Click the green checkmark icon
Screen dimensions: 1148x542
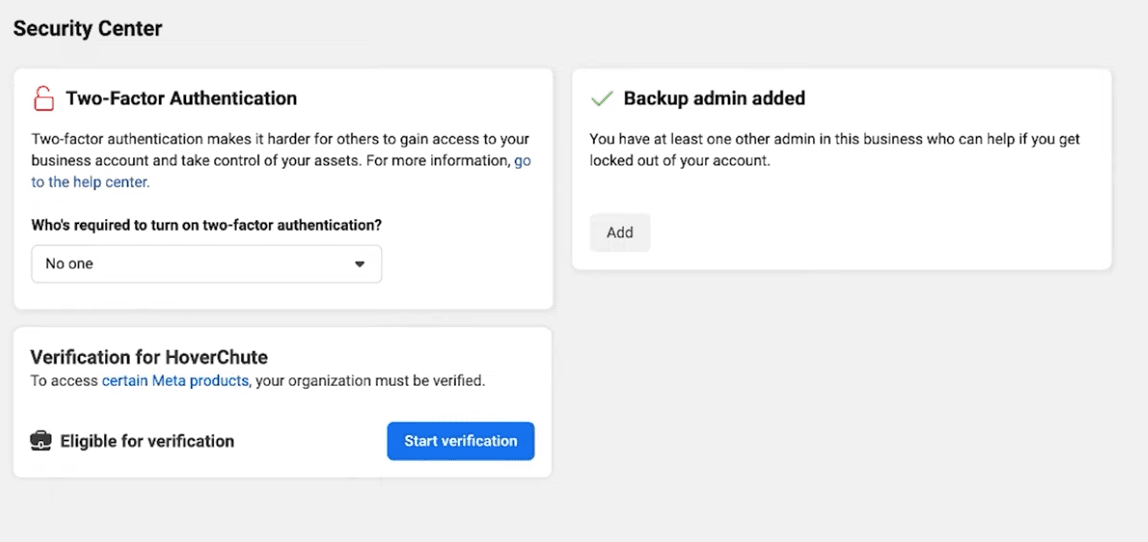coord(601,98)
